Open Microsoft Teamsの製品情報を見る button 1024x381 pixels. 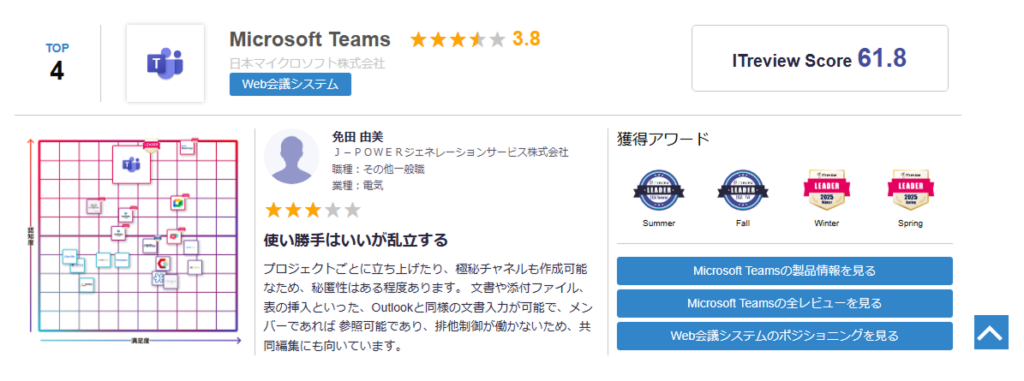pos(784,271)
